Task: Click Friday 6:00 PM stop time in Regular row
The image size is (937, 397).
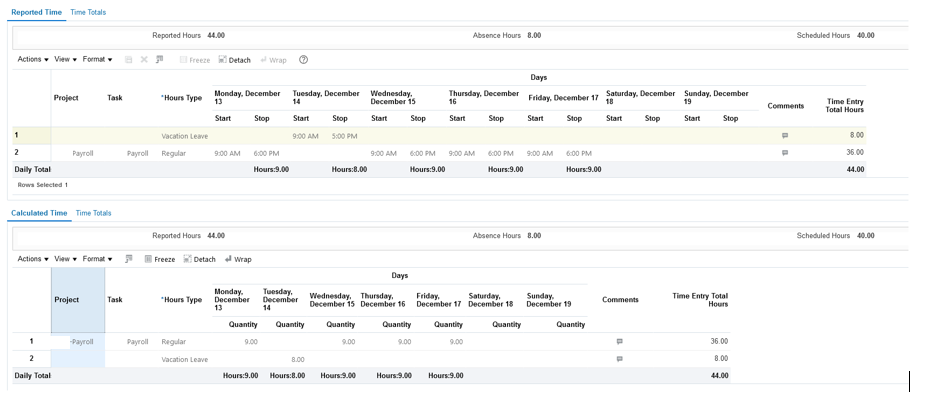Action: (579, 154)
